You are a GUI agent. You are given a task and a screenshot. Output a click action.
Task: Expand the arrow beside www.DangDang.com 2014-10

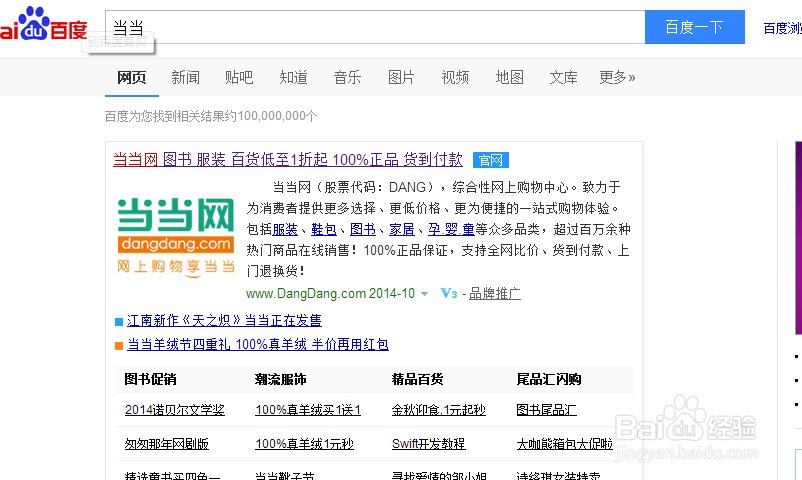(x=424, y=294)
